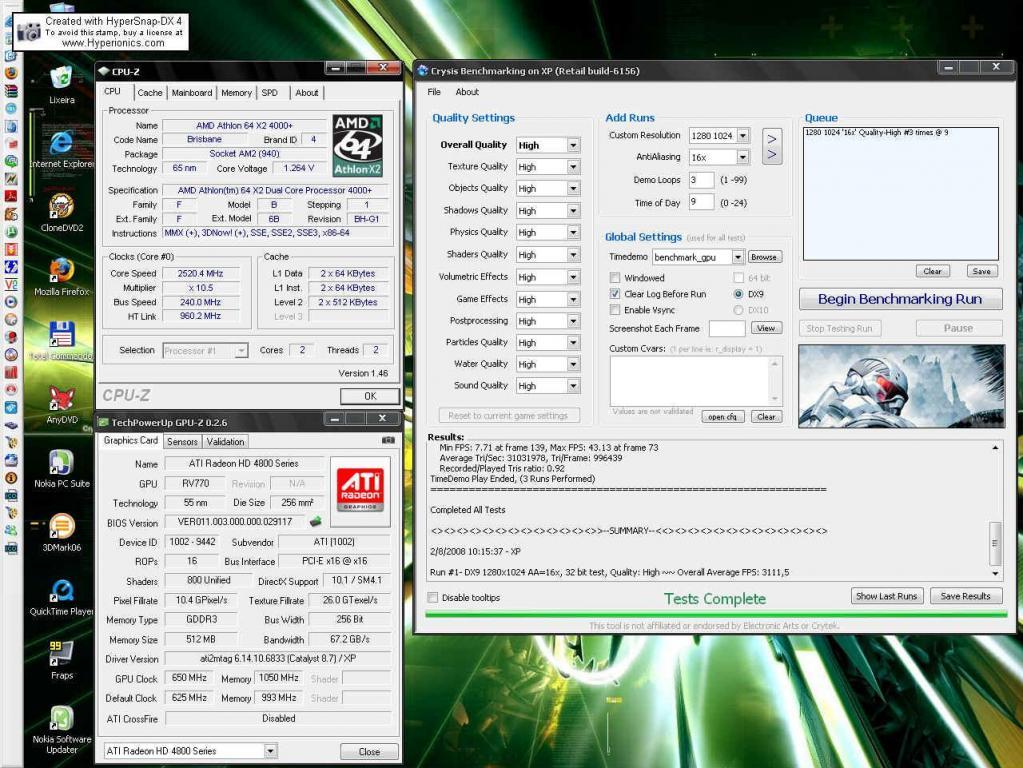Viewport: 1023px width, 768px height.
Task: Click the Firefox icon in the side launch bar
Action: point(11,73)
